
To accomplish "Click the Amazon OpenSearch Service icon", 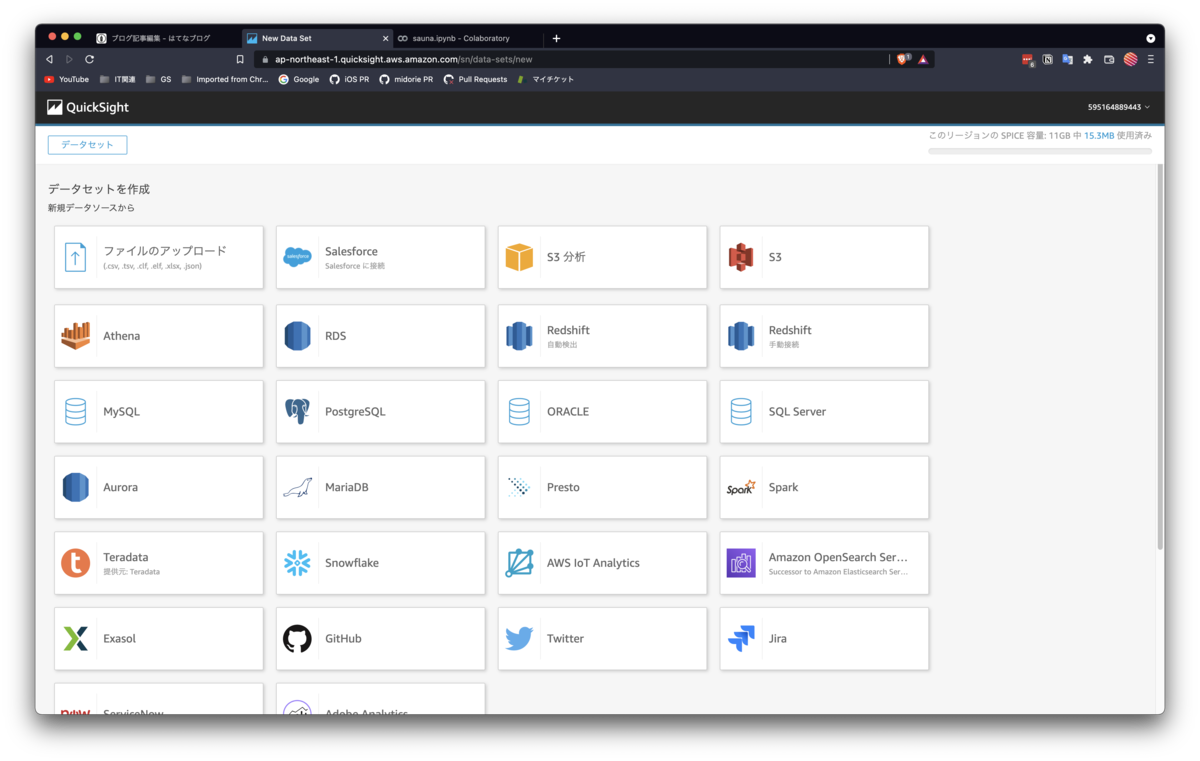I will [741, 563].
